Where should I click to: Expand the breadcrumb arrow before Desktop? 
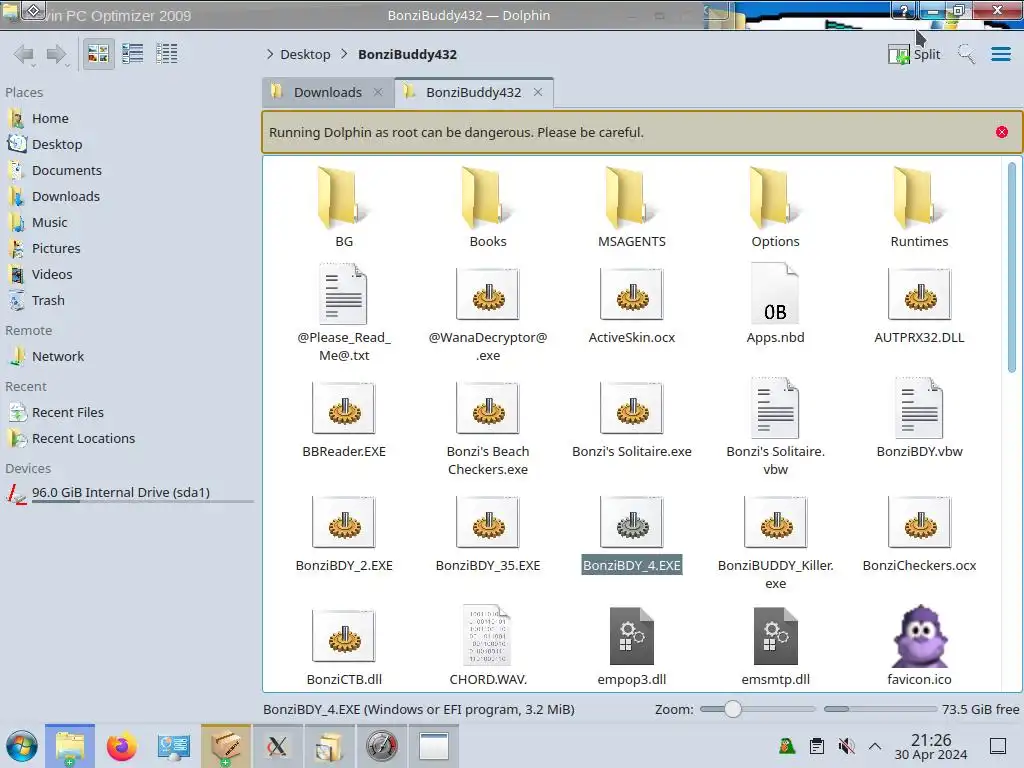tap(270, 54)
